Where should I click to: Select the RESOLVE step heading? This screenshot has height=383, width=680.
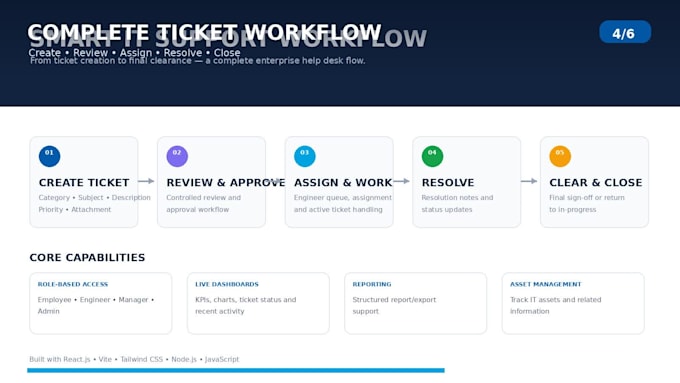(x=448, y=183)
